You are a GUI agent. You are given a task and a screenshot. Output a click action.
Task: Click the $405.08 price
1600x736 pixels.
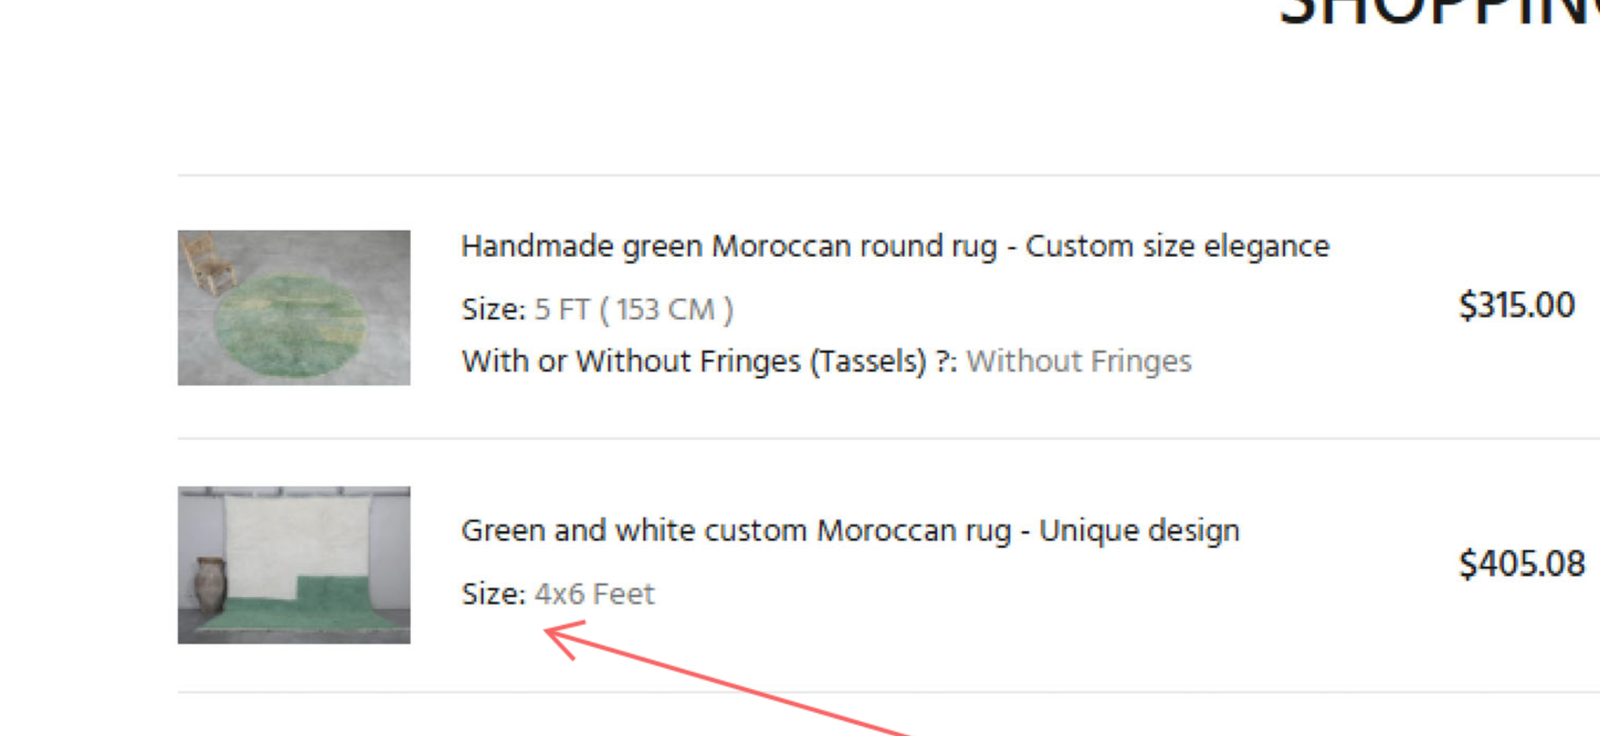pyautogui.click(x=1521, y=564)
